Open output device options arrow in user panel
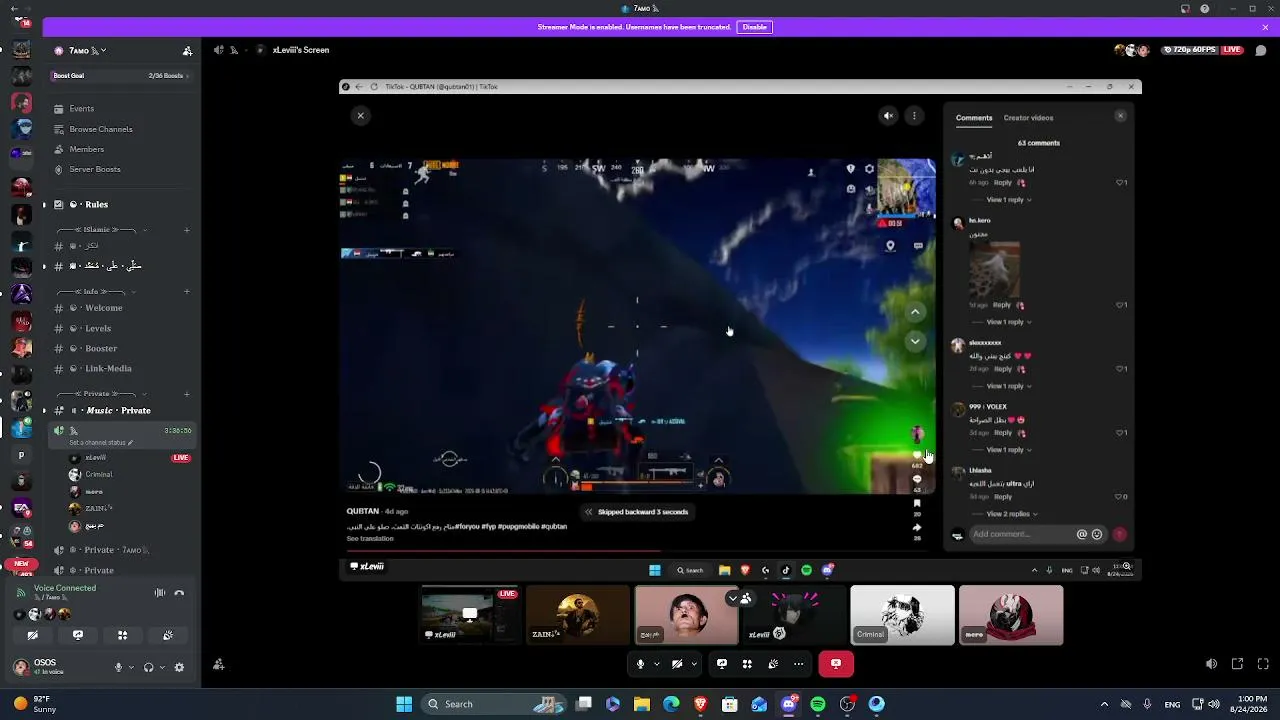Viewport: 1280px width, 720px height. click(162, 667)
